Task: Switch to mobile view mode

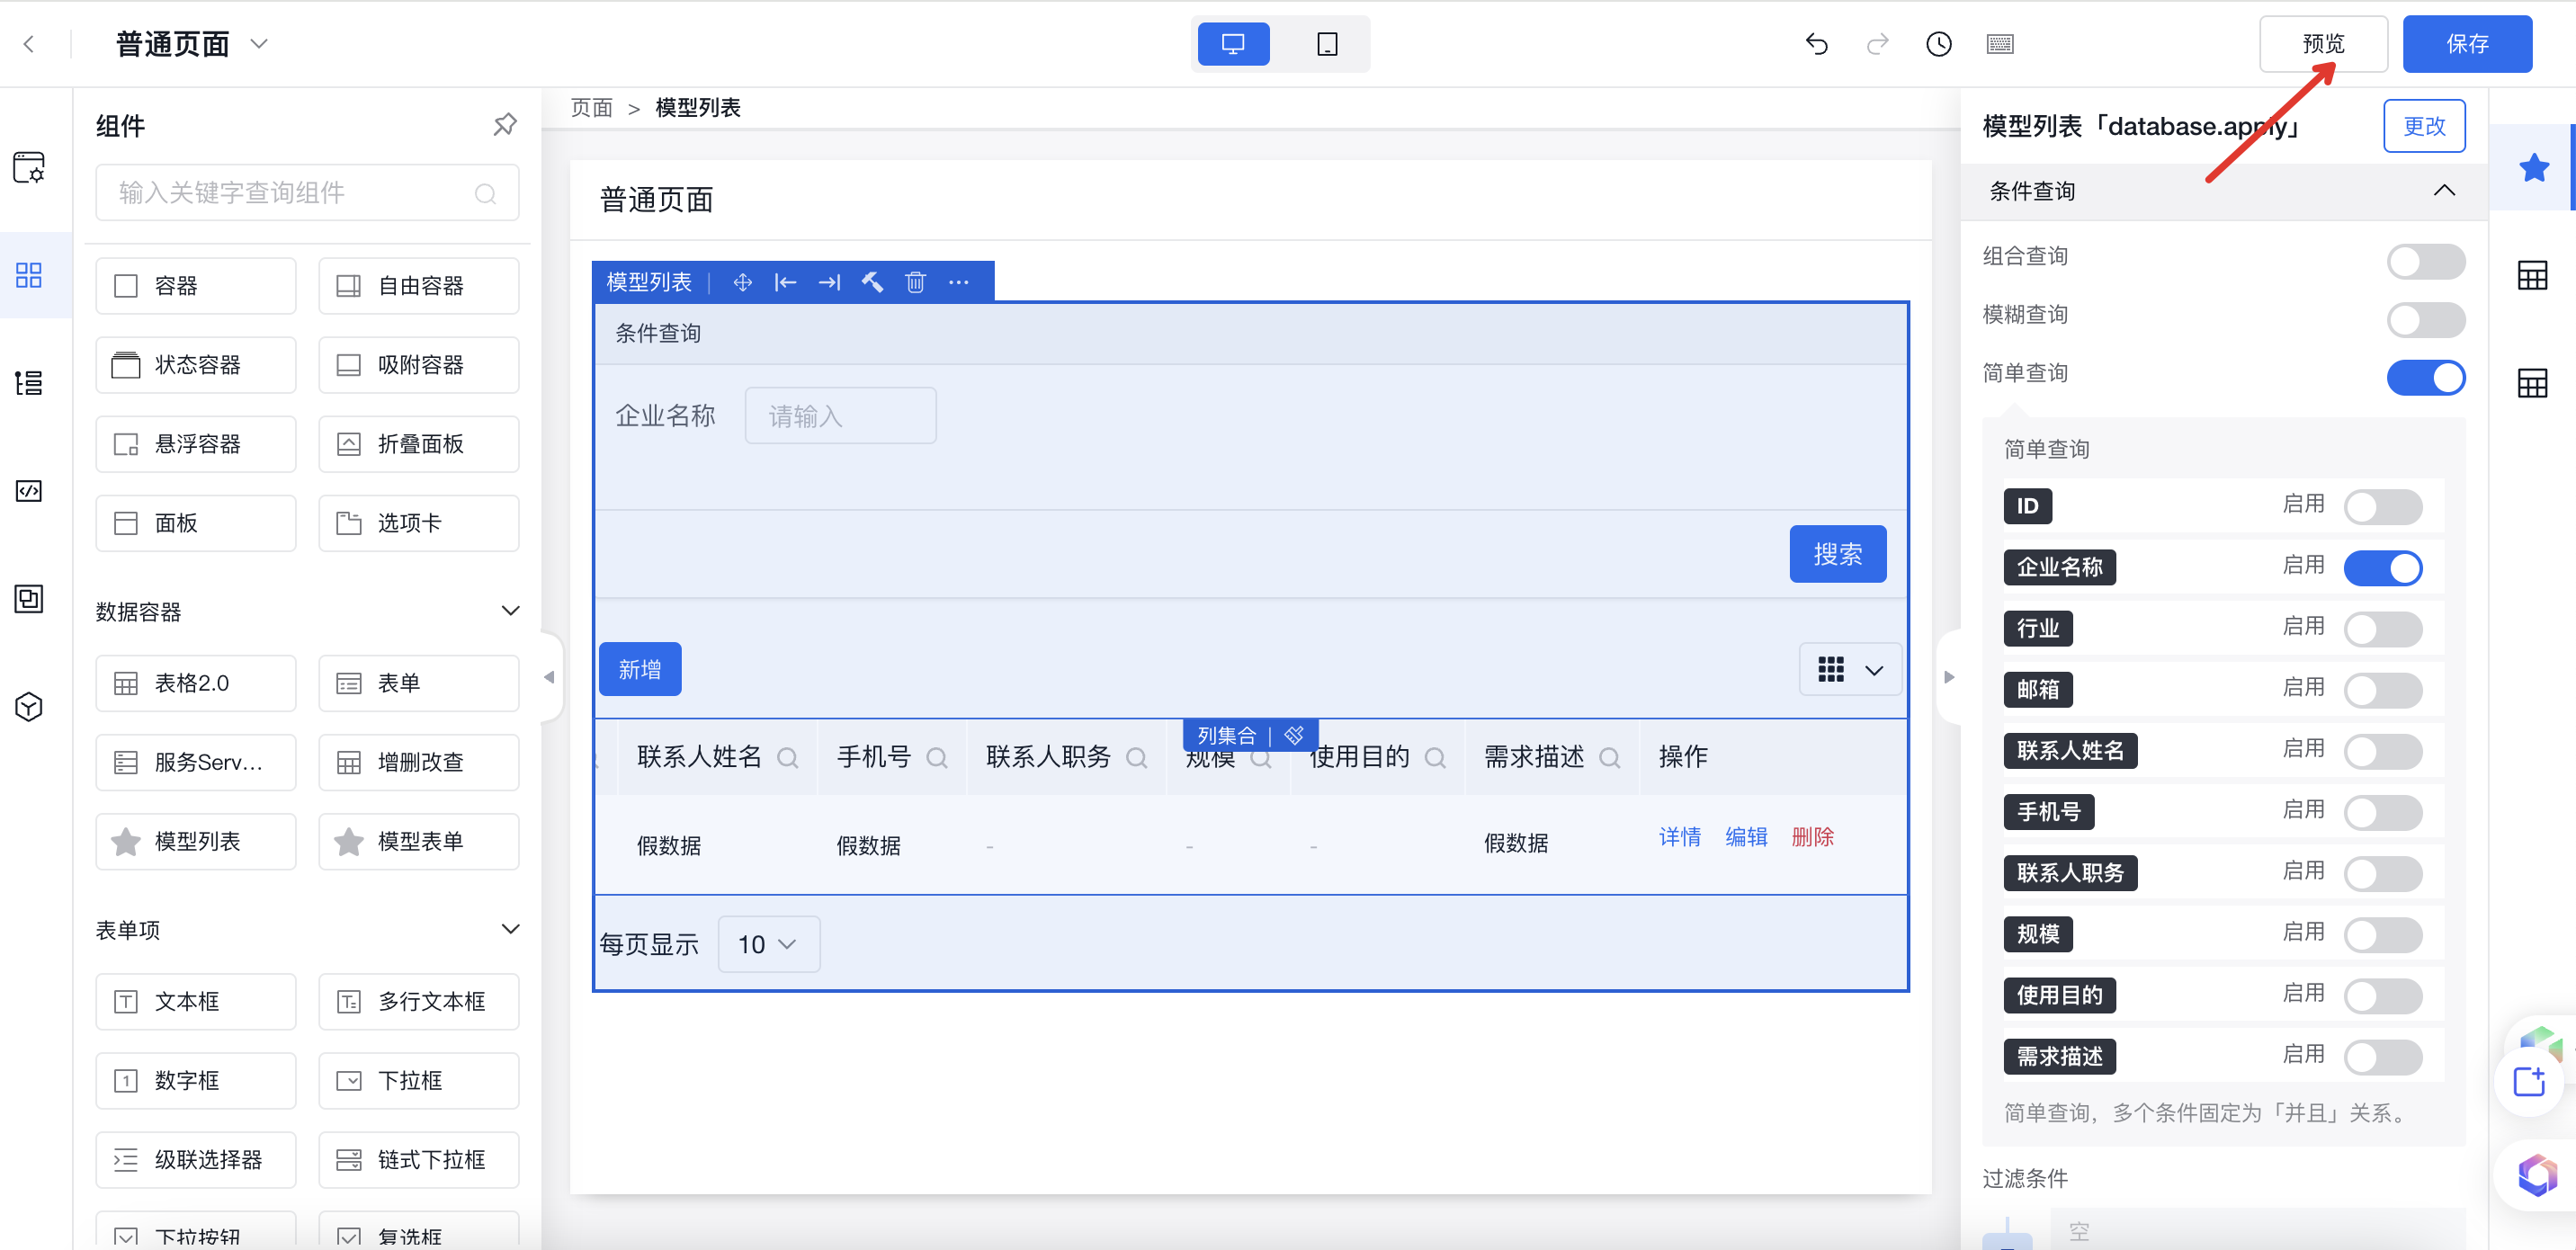Action: pos(1327,44)
